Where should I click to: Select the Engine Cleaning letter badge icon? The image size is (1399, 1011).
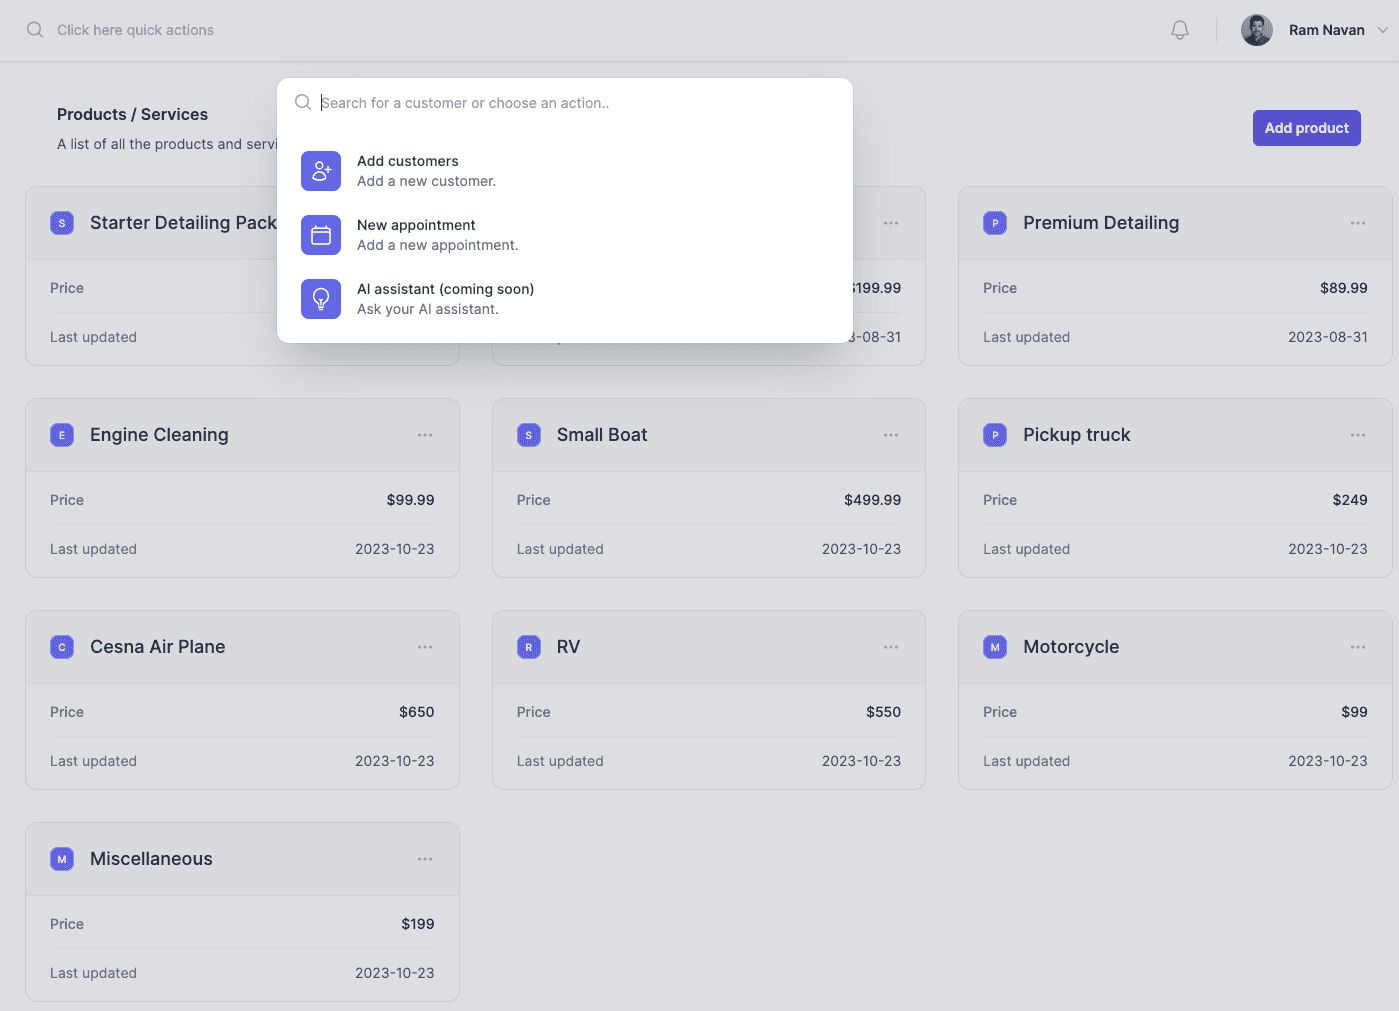(61, 435)
